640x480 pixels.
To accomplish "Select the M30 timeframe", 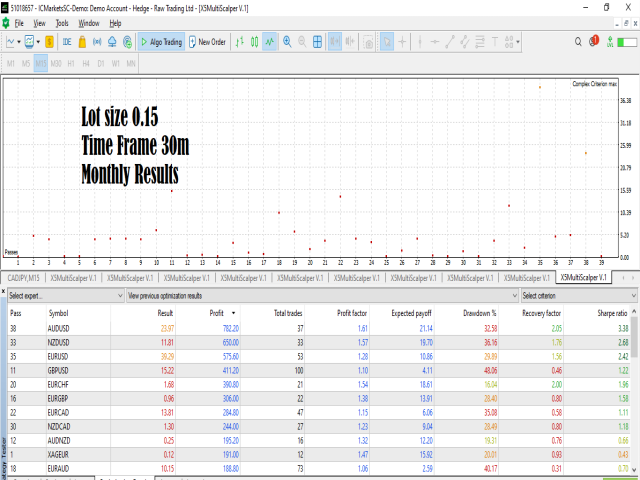I will tap(56, 63).
